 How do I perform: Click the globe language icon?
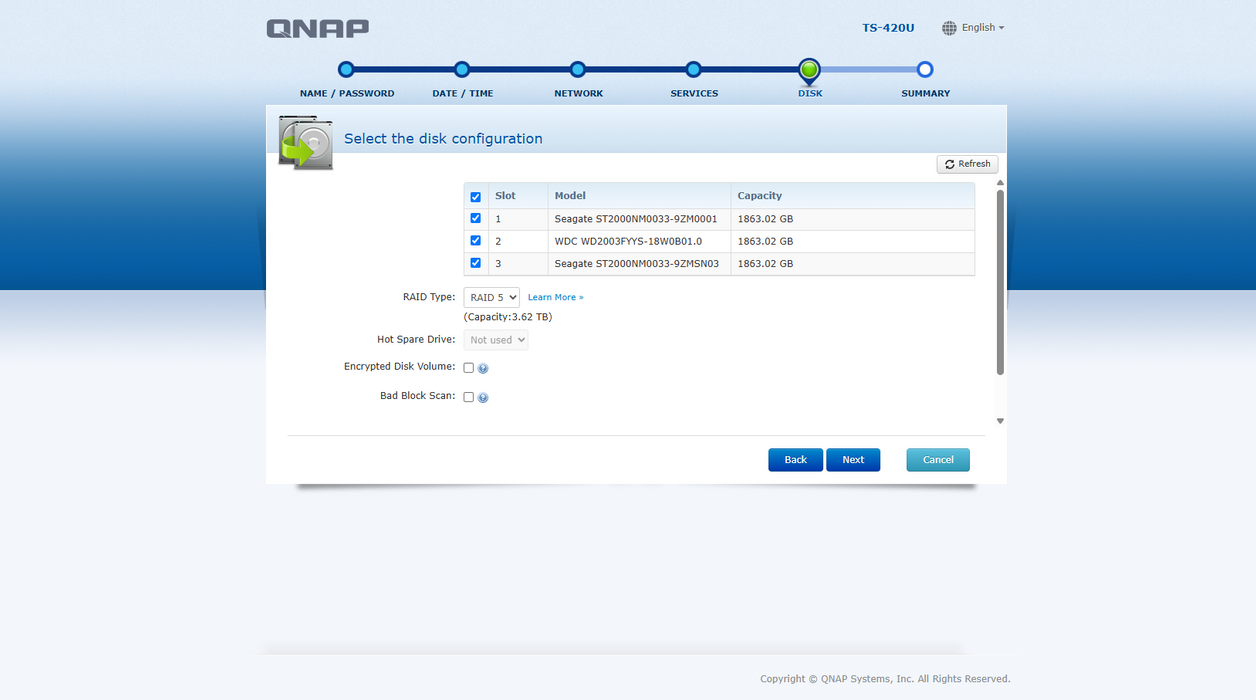(949, 28)
